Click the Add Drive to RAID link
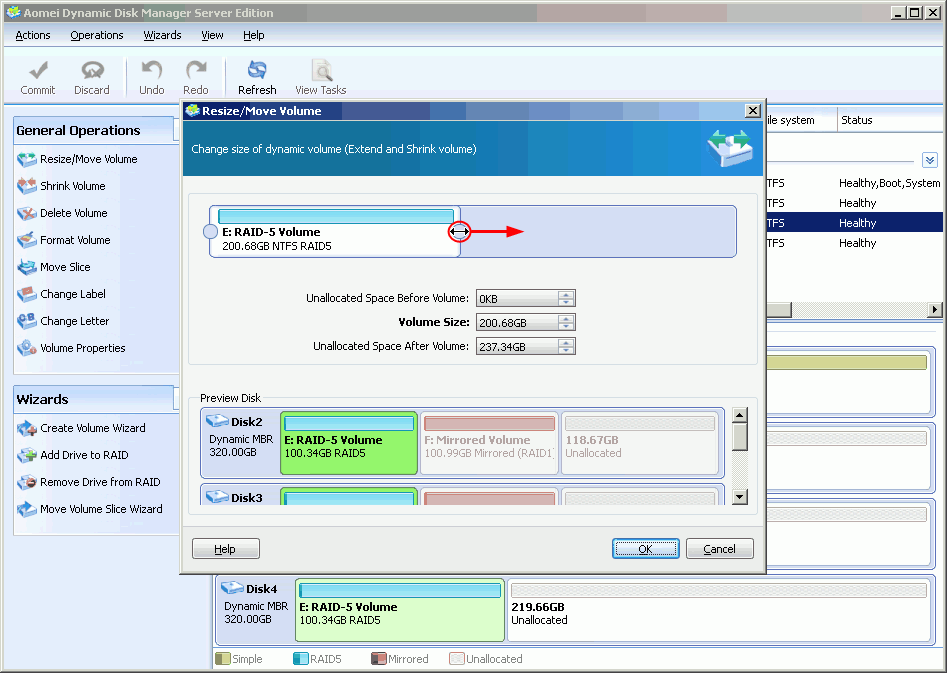Screen dimensions: 947x673 (x=84, y=456)
